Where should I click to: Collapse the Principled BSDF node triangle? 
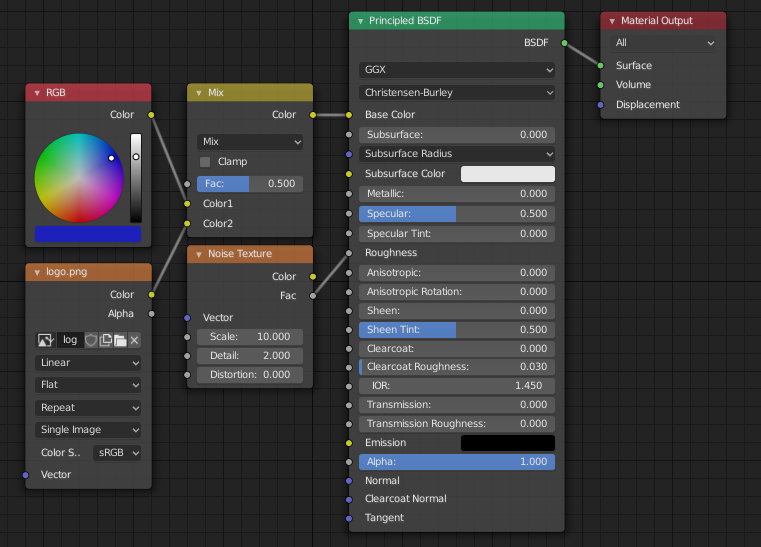(360, 21)
